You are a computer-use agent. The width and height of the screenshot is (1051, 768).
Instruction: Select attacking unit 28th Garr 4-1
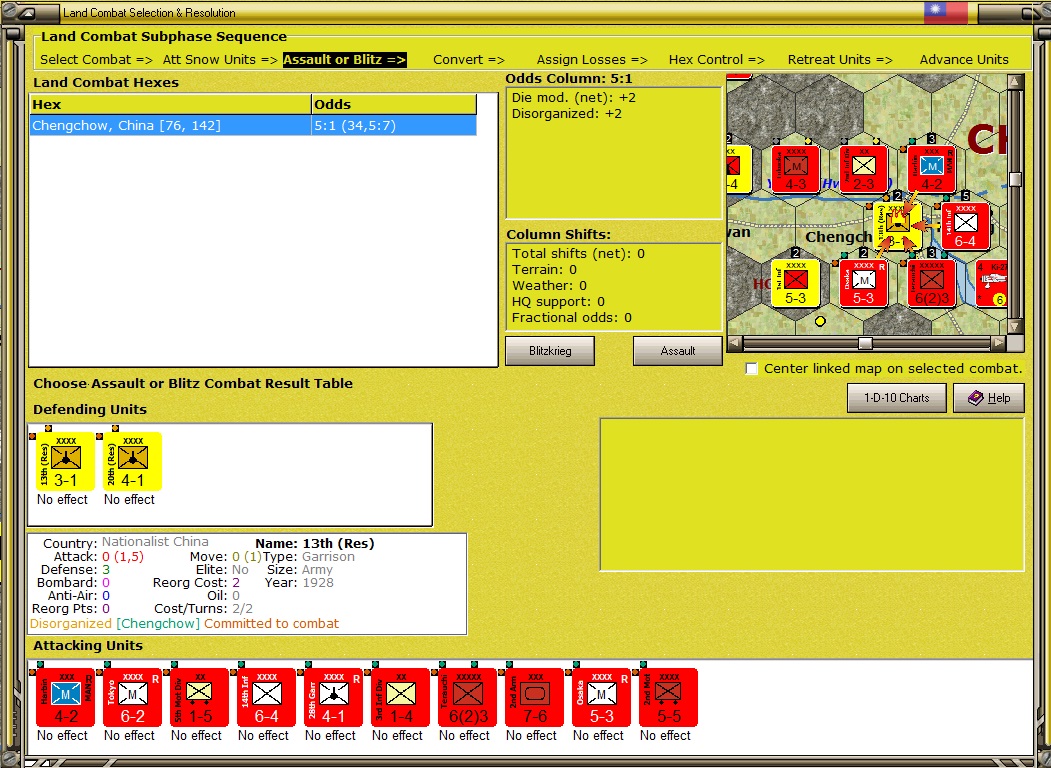click(x=333, y=698)
